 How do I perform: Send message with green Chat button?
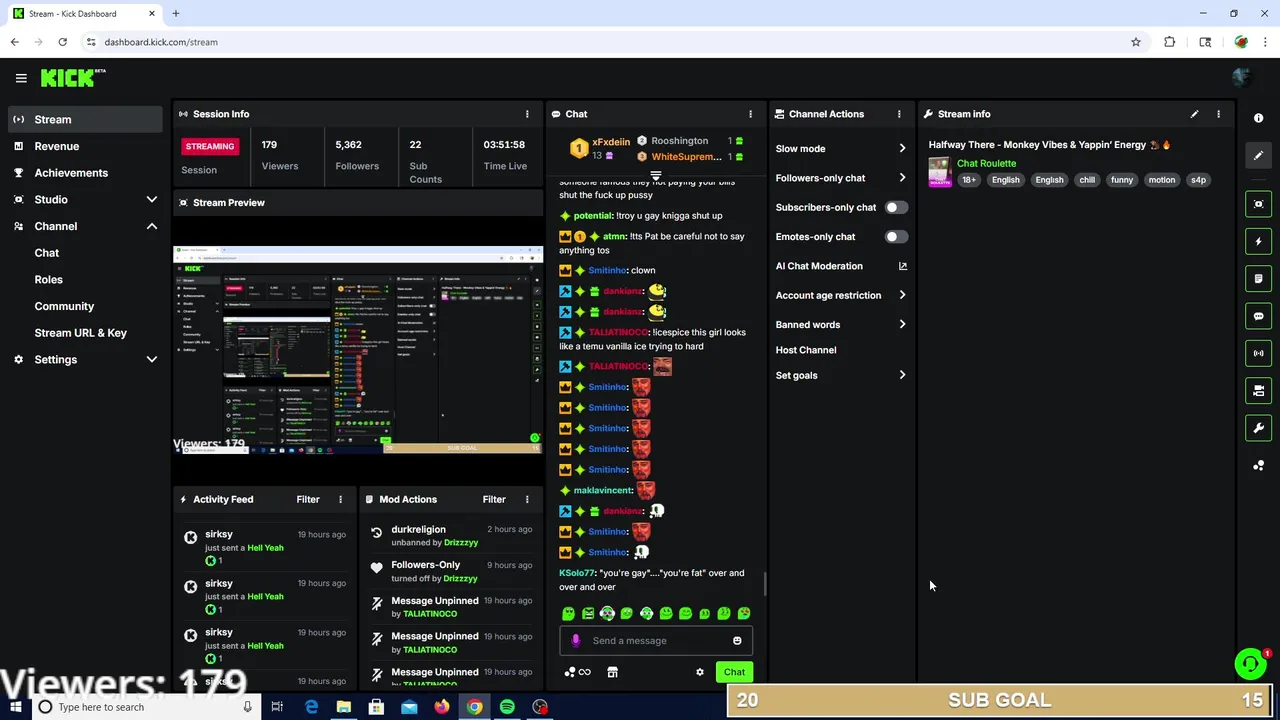pos(734,672)
